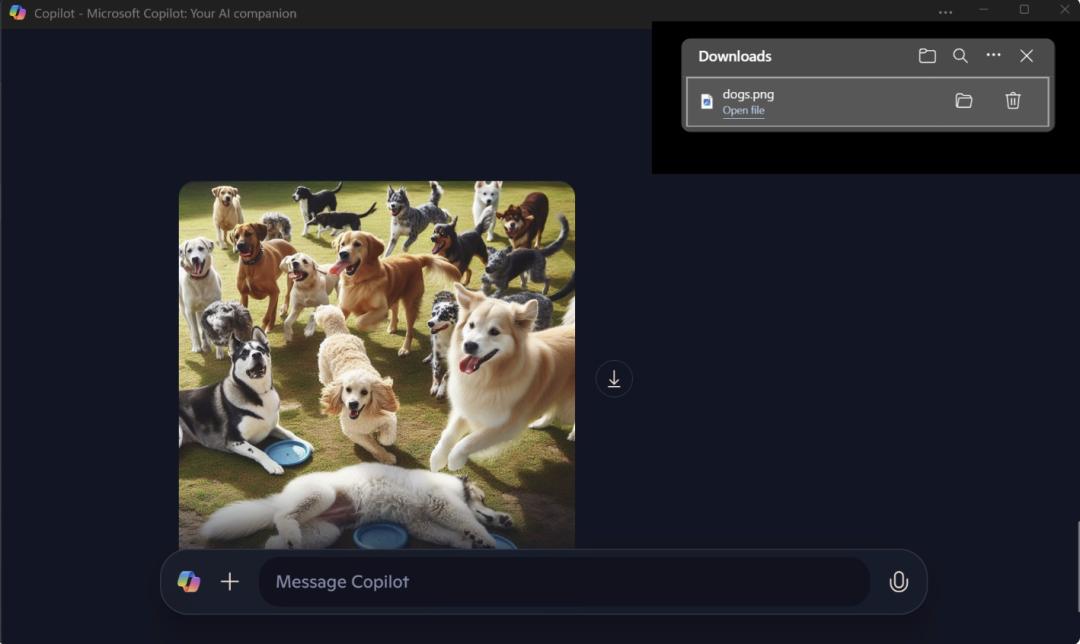
Task: Maximize the Copilot window
Action: [1024, 10]
